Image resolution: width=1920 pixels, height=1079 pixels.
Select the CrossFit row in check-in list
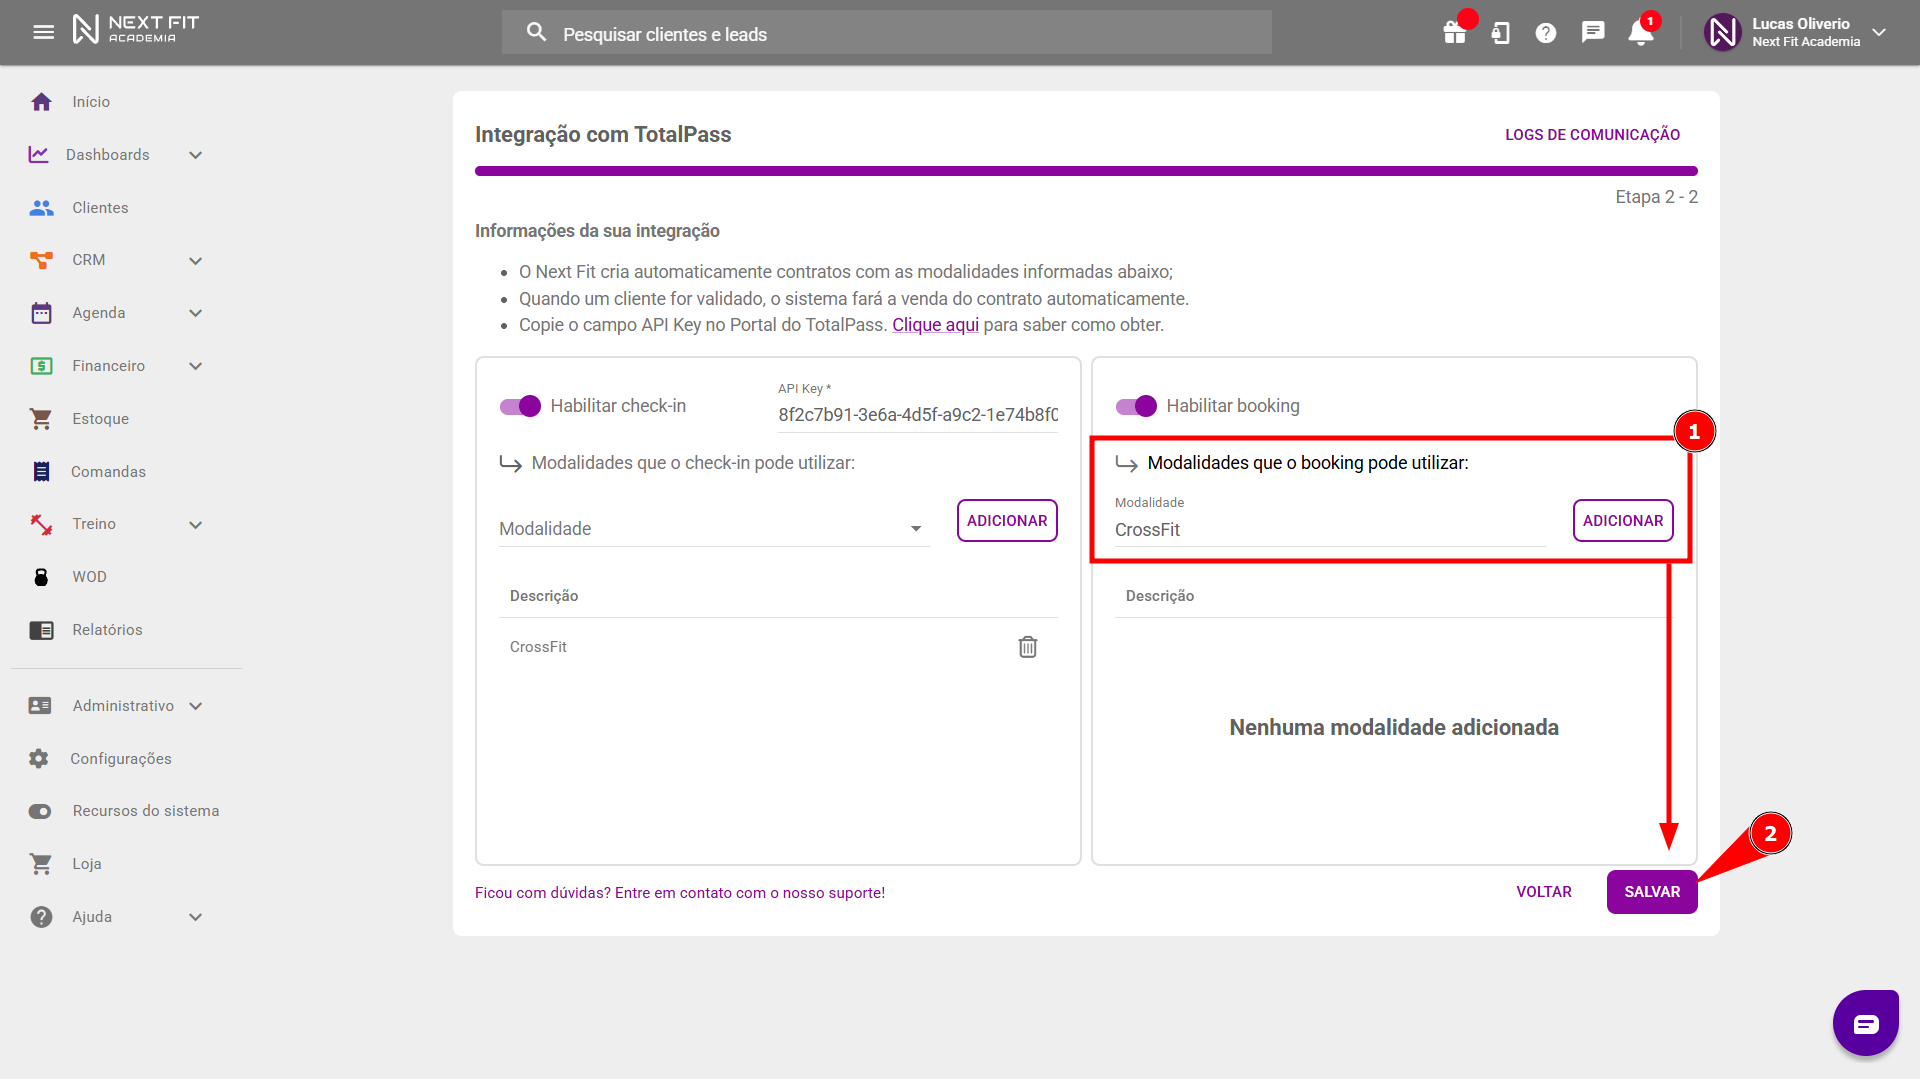[778, 647]
